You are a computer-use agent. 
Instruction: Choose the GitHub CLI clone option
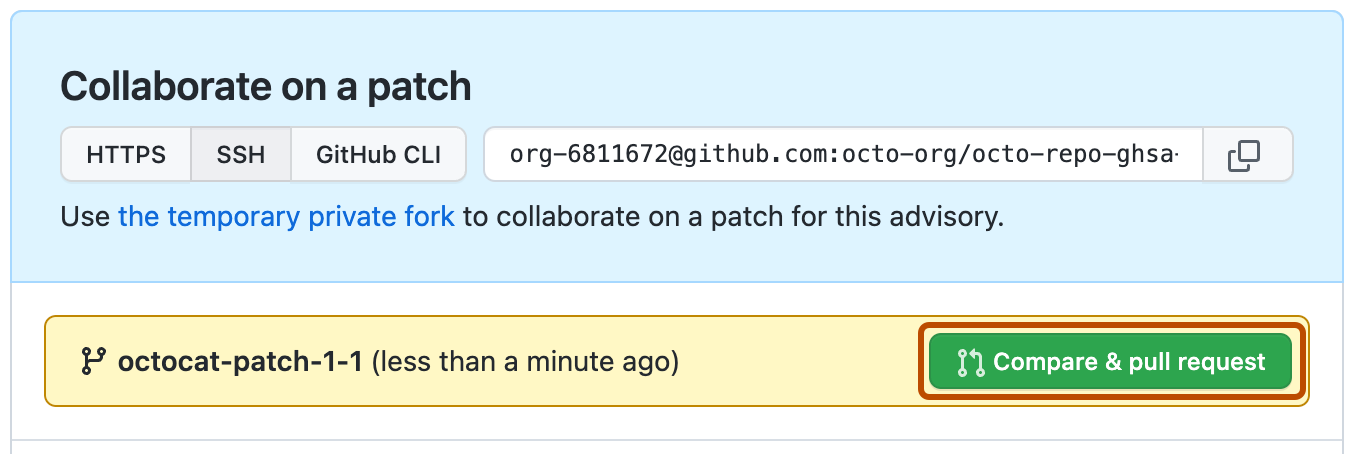point(378,155)
